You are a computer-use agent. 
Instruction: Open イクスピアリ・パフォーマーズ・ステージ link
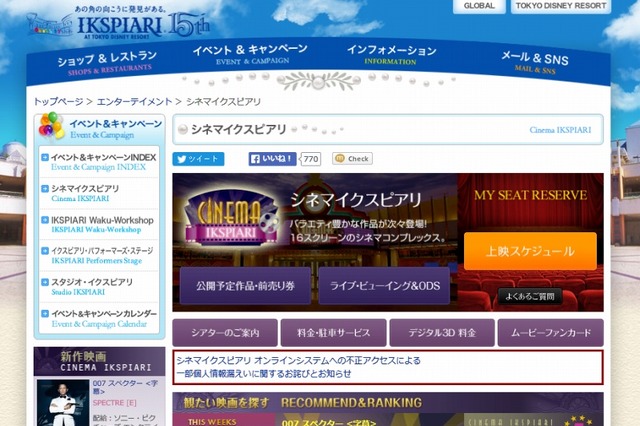click(x=102, y=255)
